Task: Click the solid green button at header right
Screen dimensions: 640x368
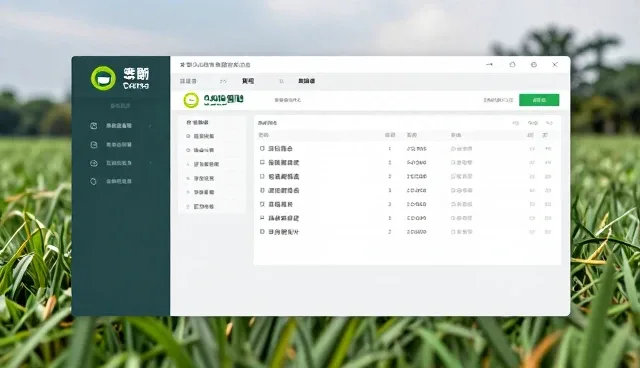Action: click(539, 100)
